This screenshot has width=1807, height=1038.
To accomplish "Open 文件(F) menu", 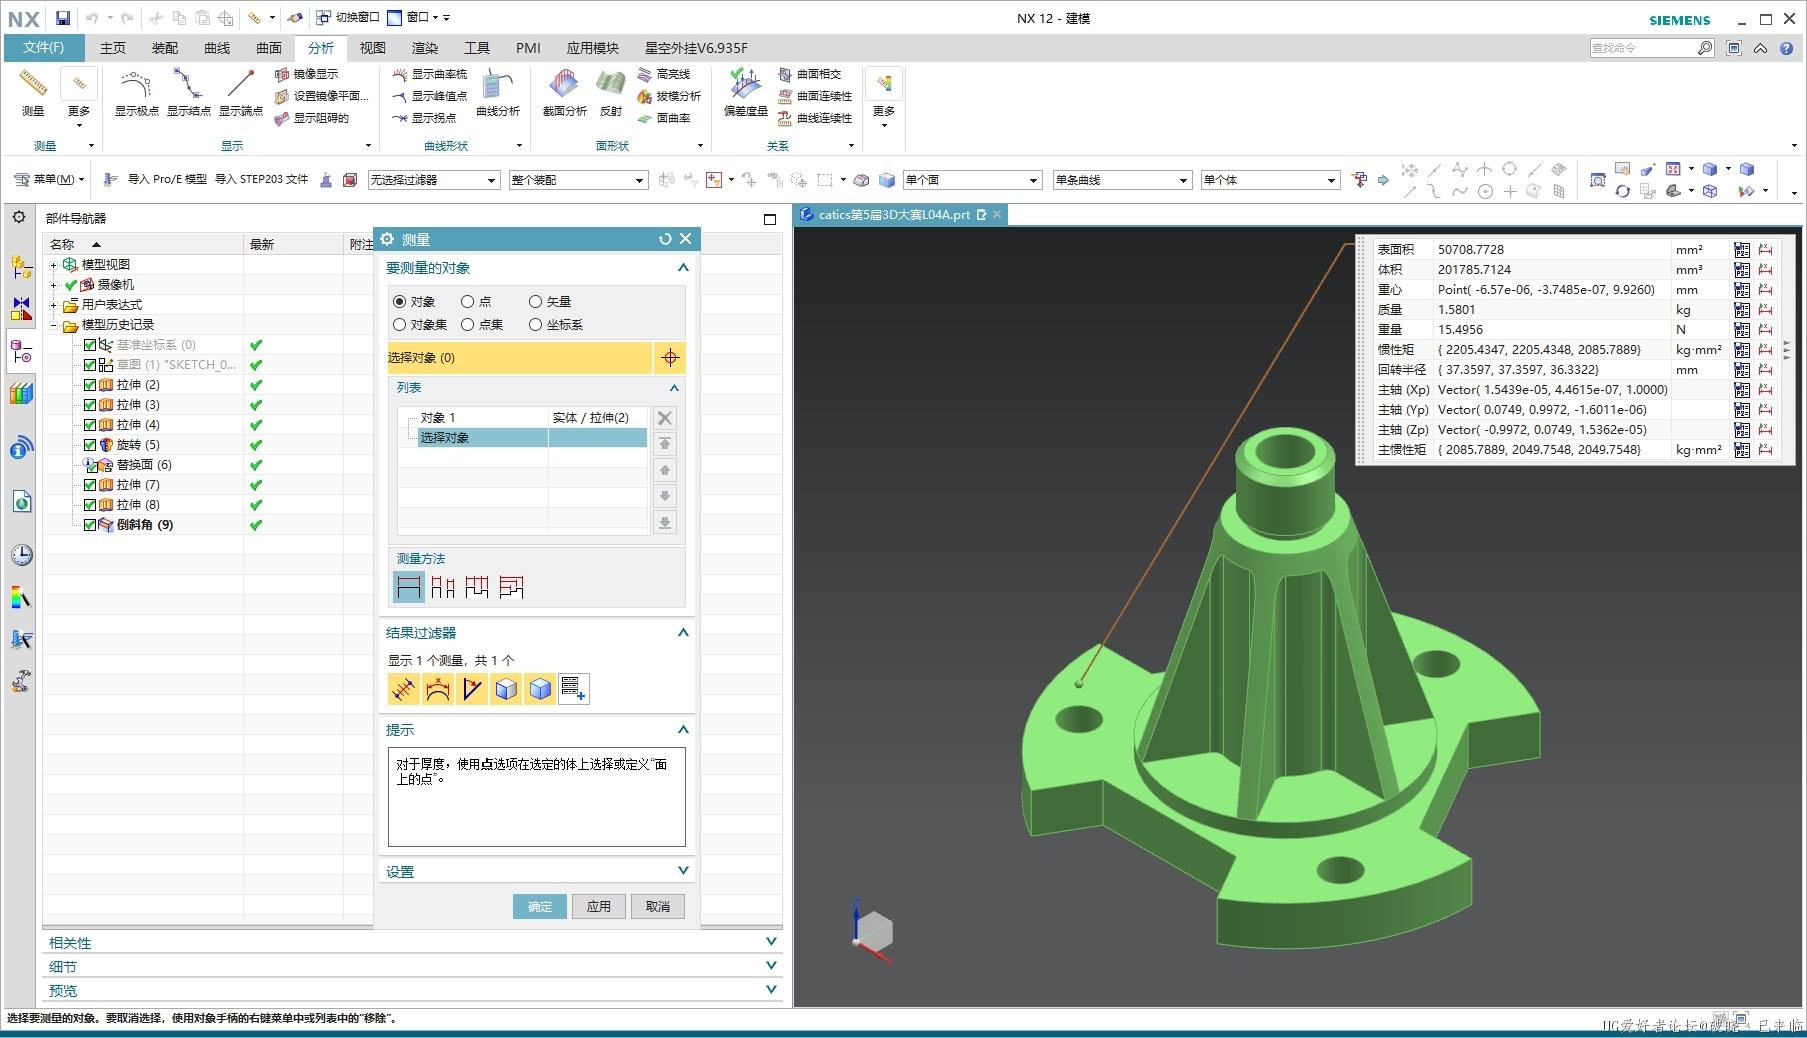I will coord(44,48).
